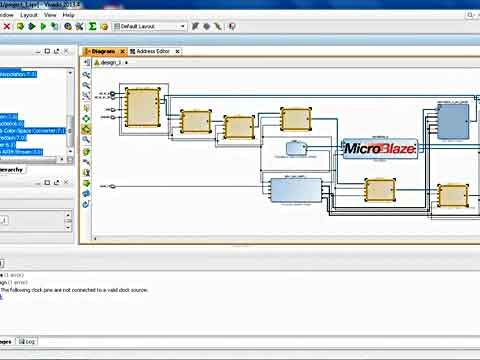480x360 pixels.
Task: Switch to the Address Editor tab
Action: pyautogui.click(x=153, y=51)
